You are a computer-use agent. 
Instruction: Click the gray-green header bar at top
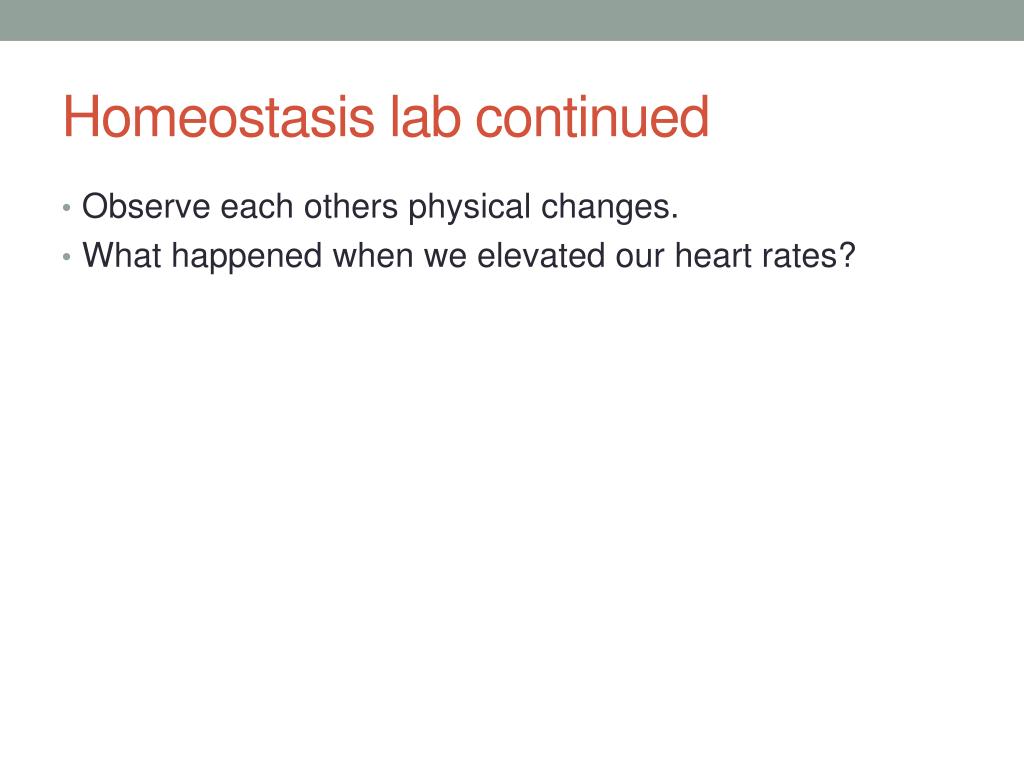coord(512,20)
